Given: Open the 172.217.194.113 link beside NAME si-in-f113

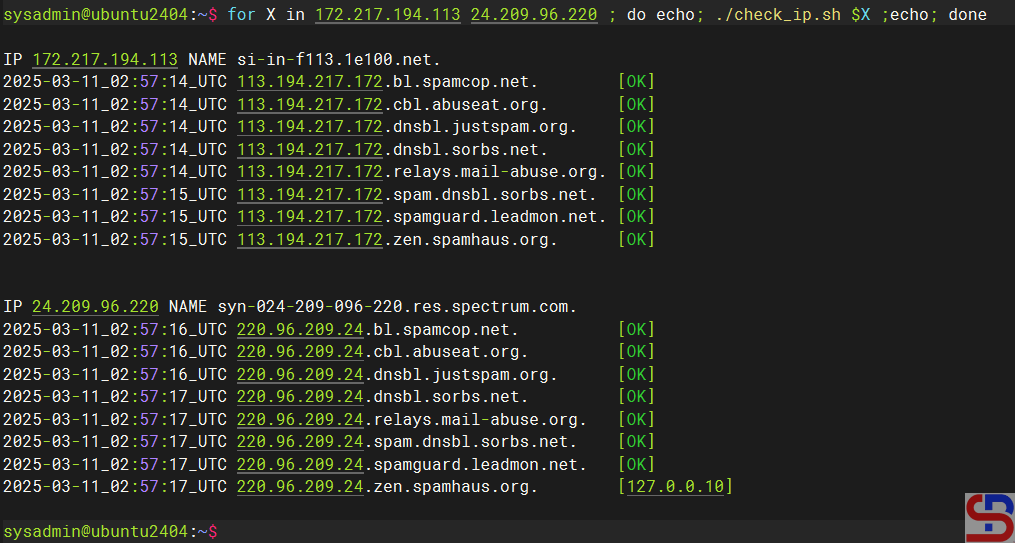Looking at the screenshot, I should coord(105,60).
